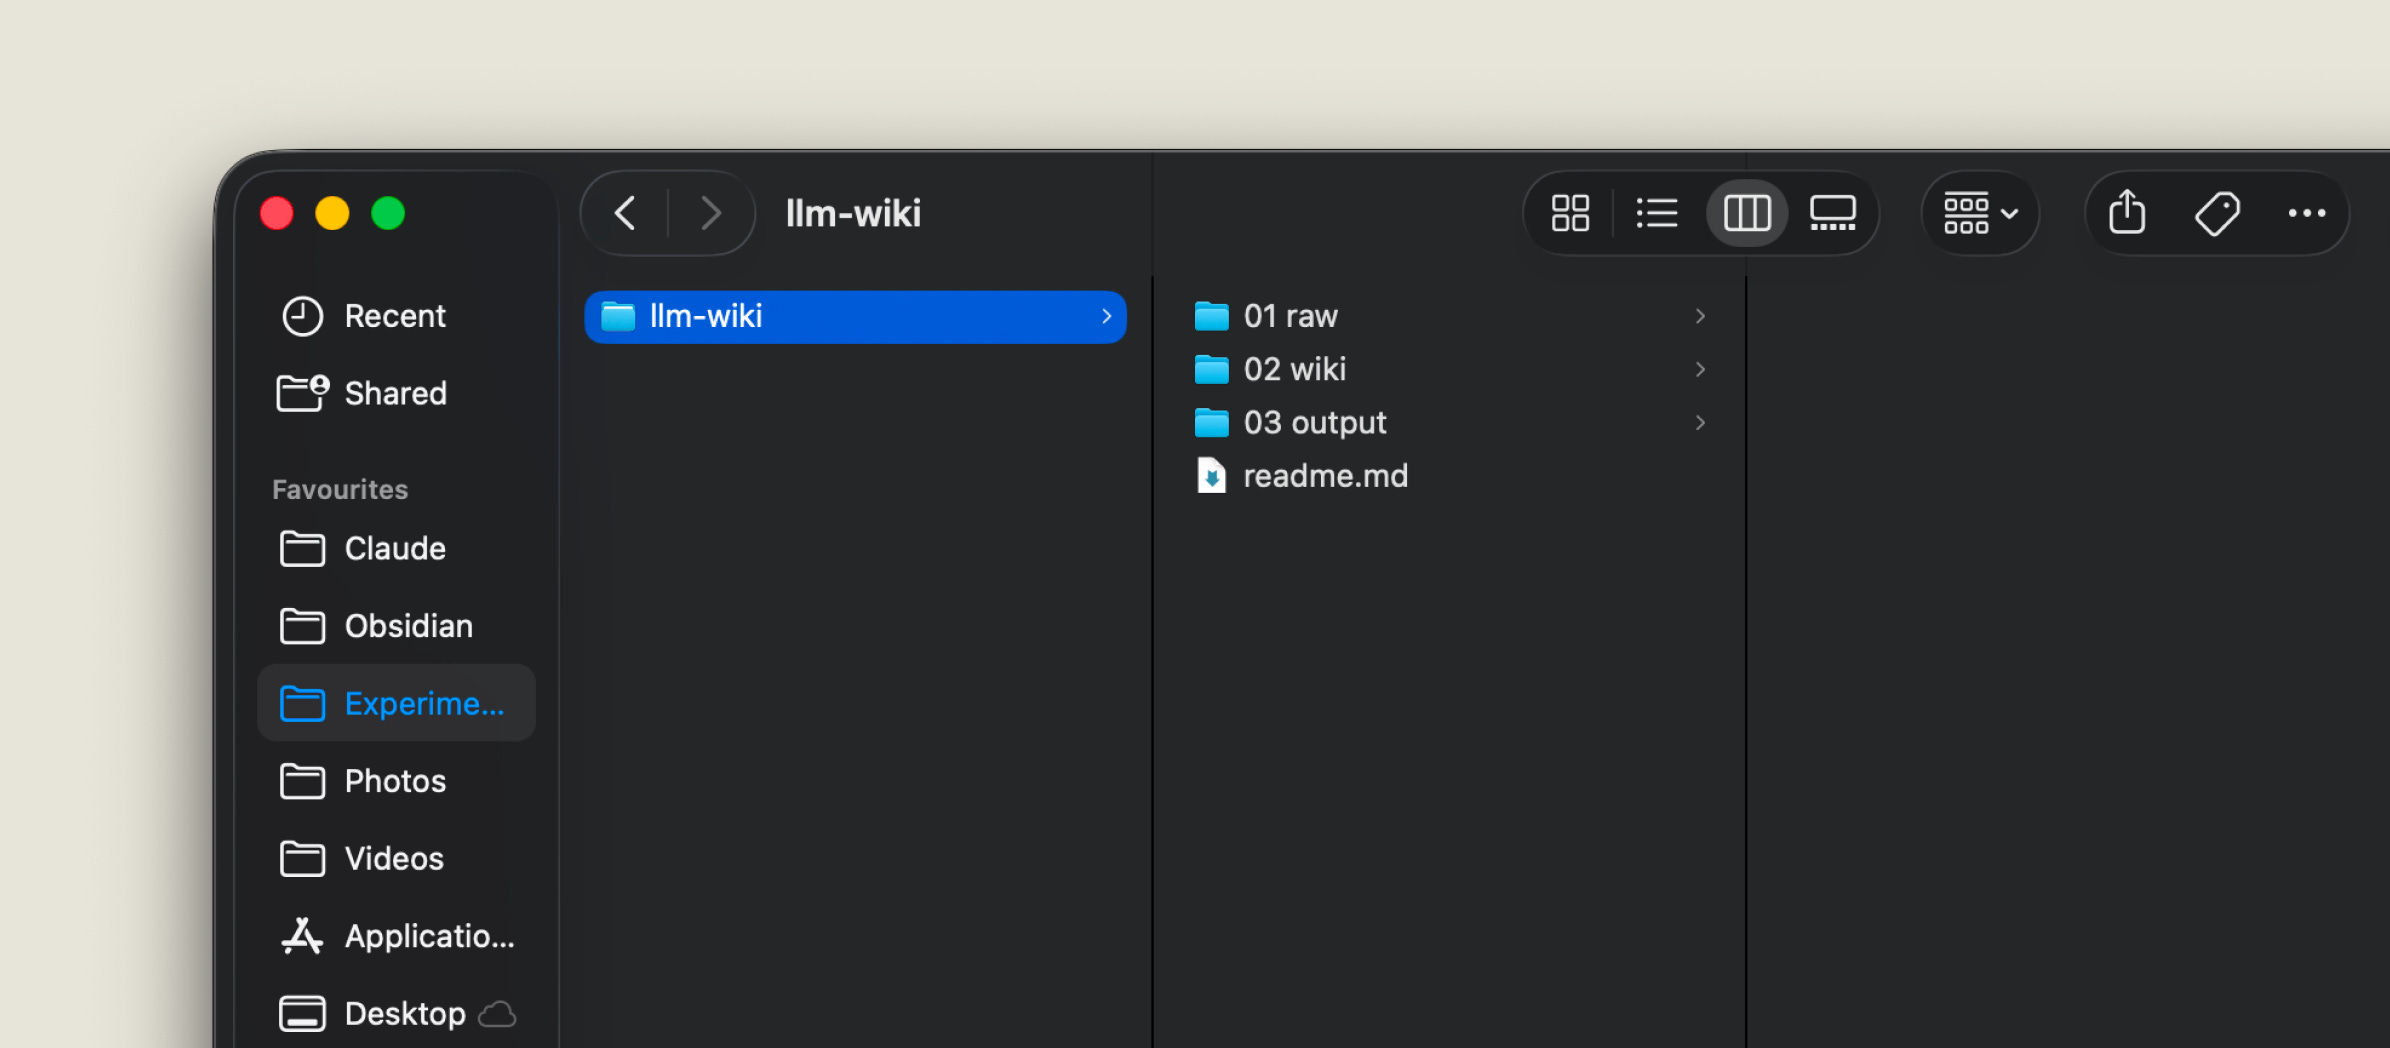
Task: Select the readme.md file
Action: (x=1450, y=475)
